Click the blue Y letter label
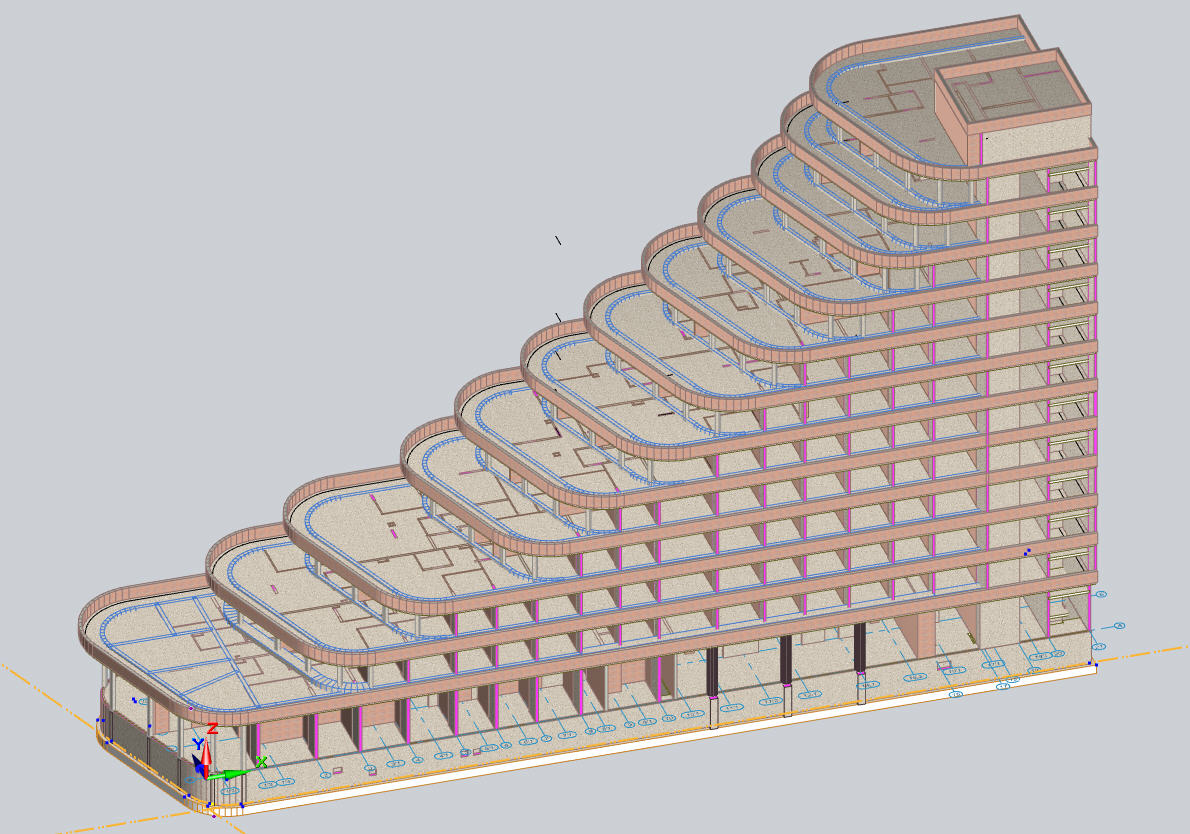The height and width of the screenshot is (834, 1190). [x=198, y=744]
